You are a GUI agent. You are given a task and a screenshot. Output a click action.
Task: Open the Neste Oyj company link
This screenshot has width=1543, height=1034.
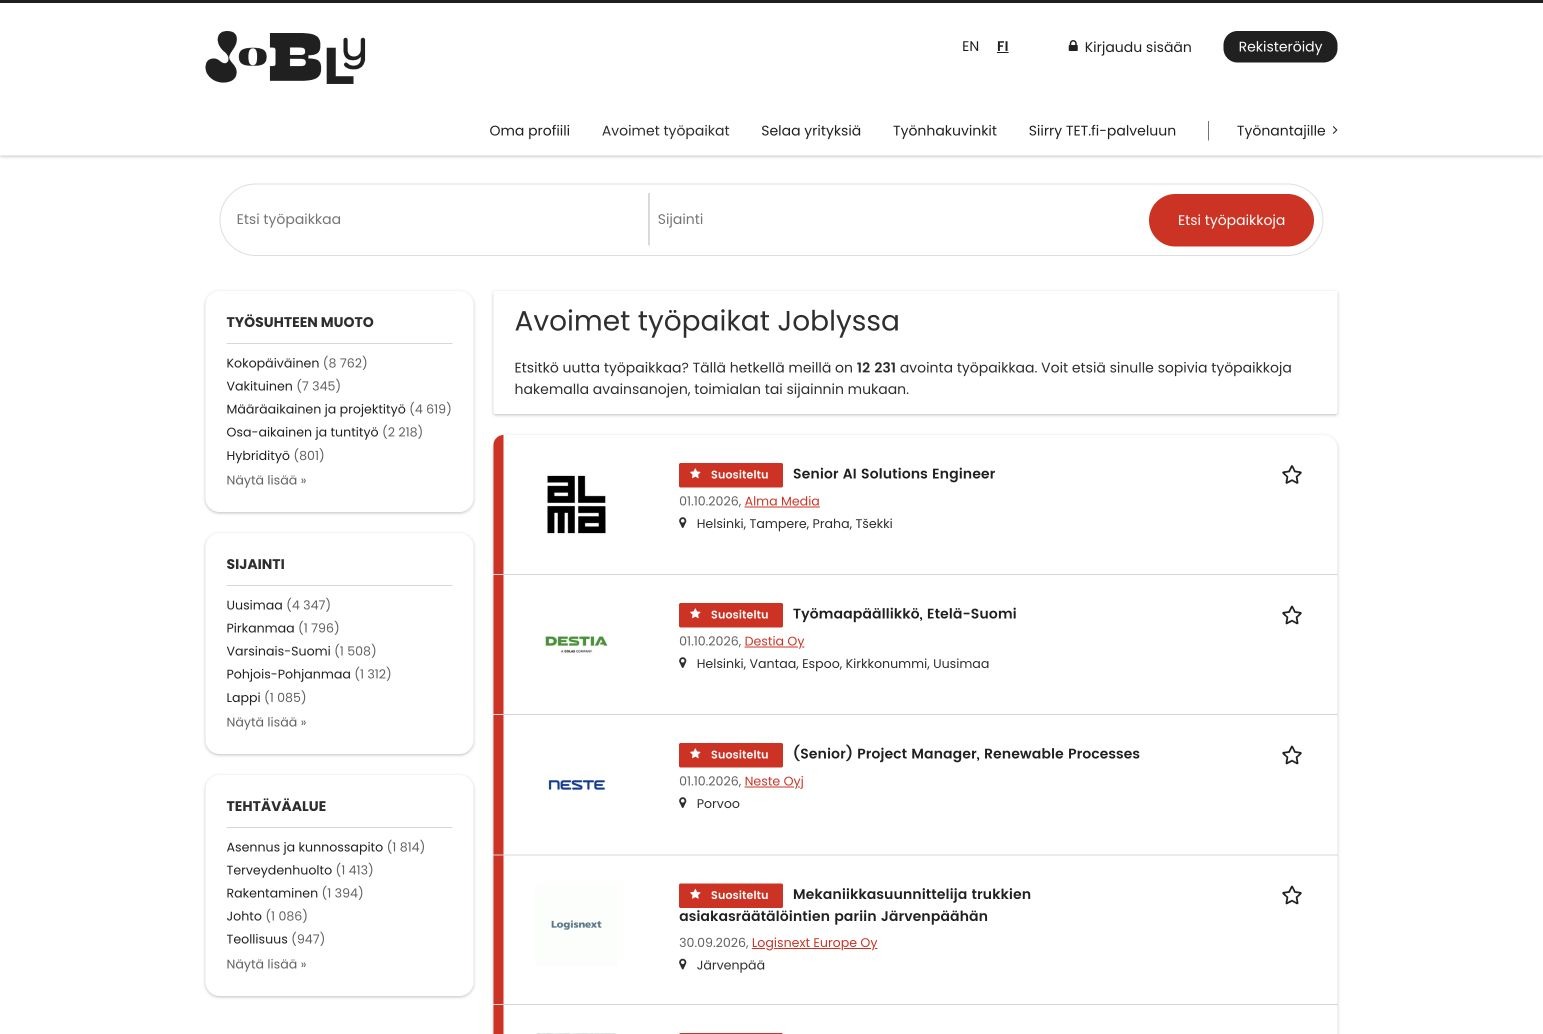[774, 782]
